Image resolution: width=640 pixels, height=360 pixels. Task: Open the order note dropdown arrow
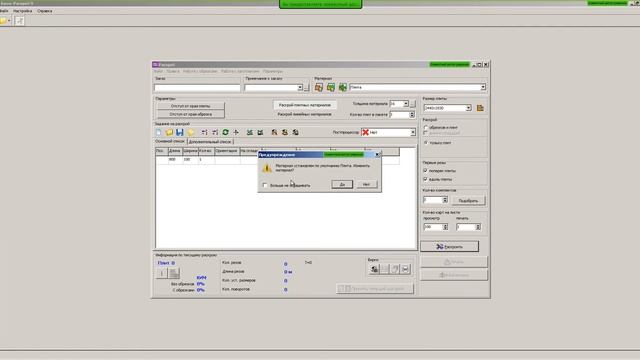point(300,88)
